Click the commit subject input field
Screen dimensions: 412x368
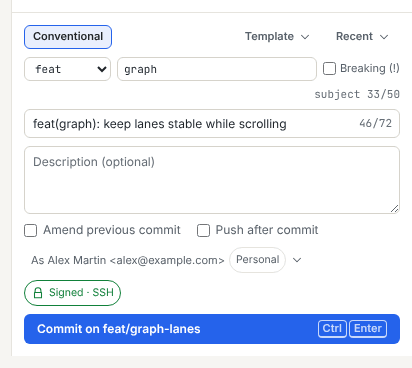click(212, 124)
